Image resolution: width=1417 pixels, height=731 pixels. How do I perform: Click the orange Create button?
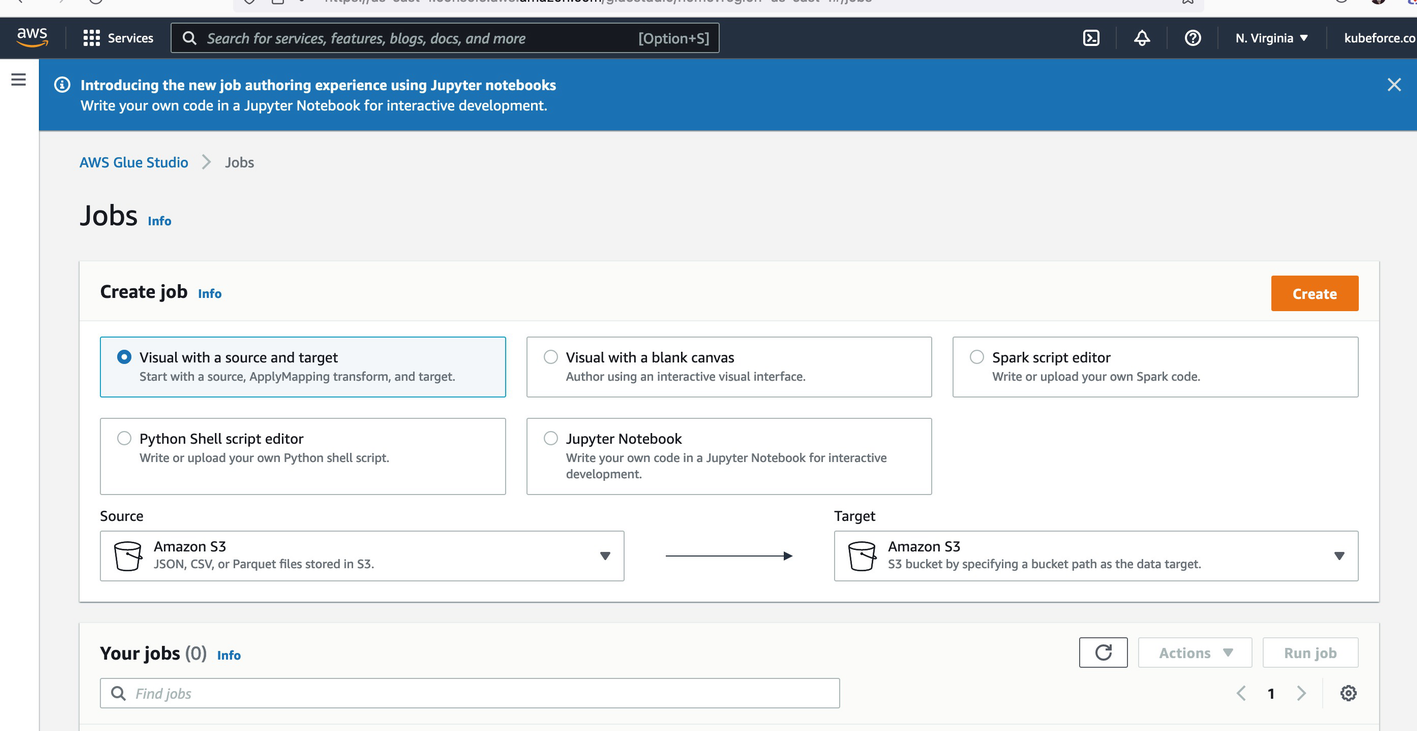click(1314, 293)
